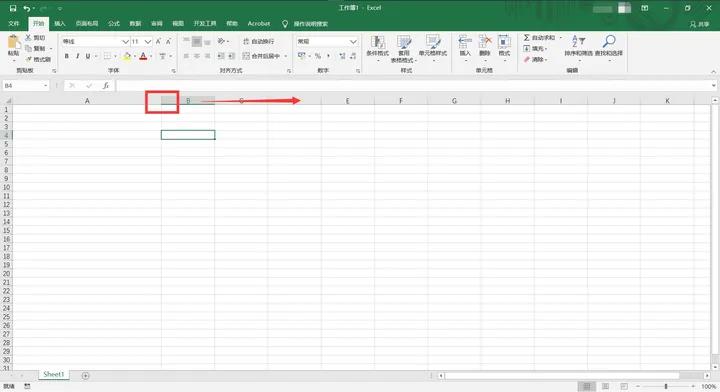Click the Copy (复制) icon
The image size is (720, 392).
(x=28, y=48)
